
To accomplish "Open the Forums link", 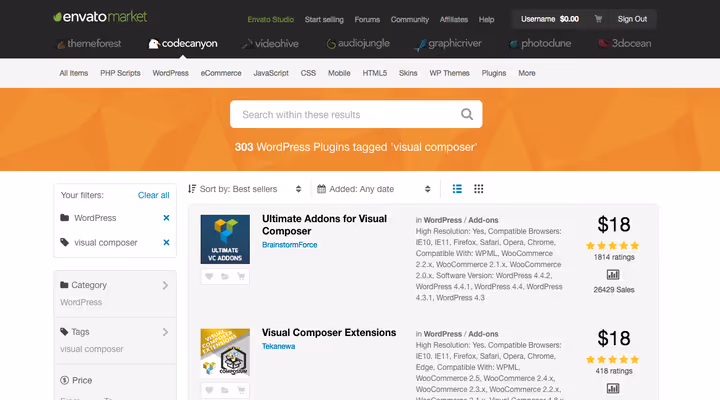I will coord(367,19).
